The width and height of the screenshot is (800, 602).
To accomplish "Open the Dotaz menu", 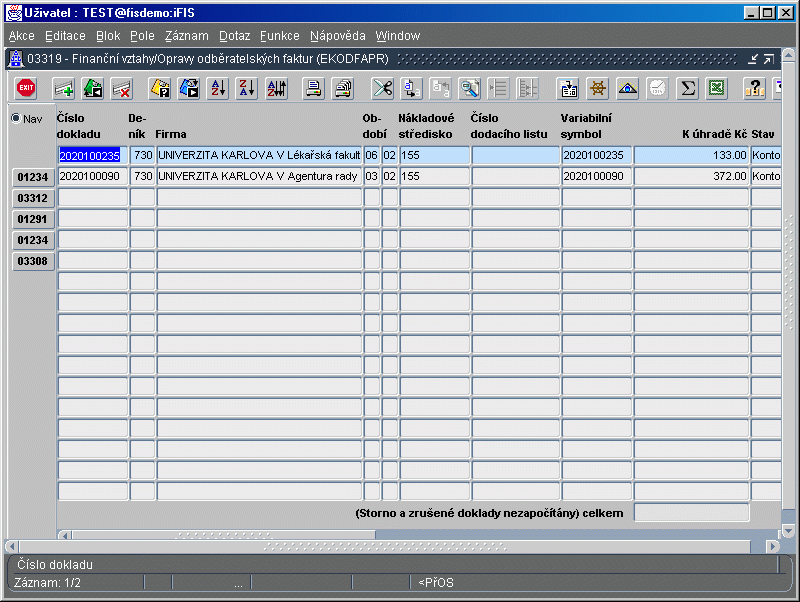I will (235, 36).
